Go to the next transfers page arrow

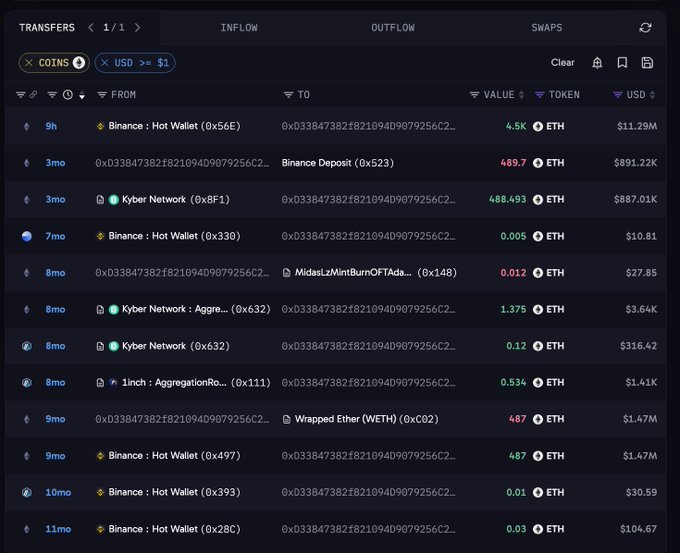point(137,28)
